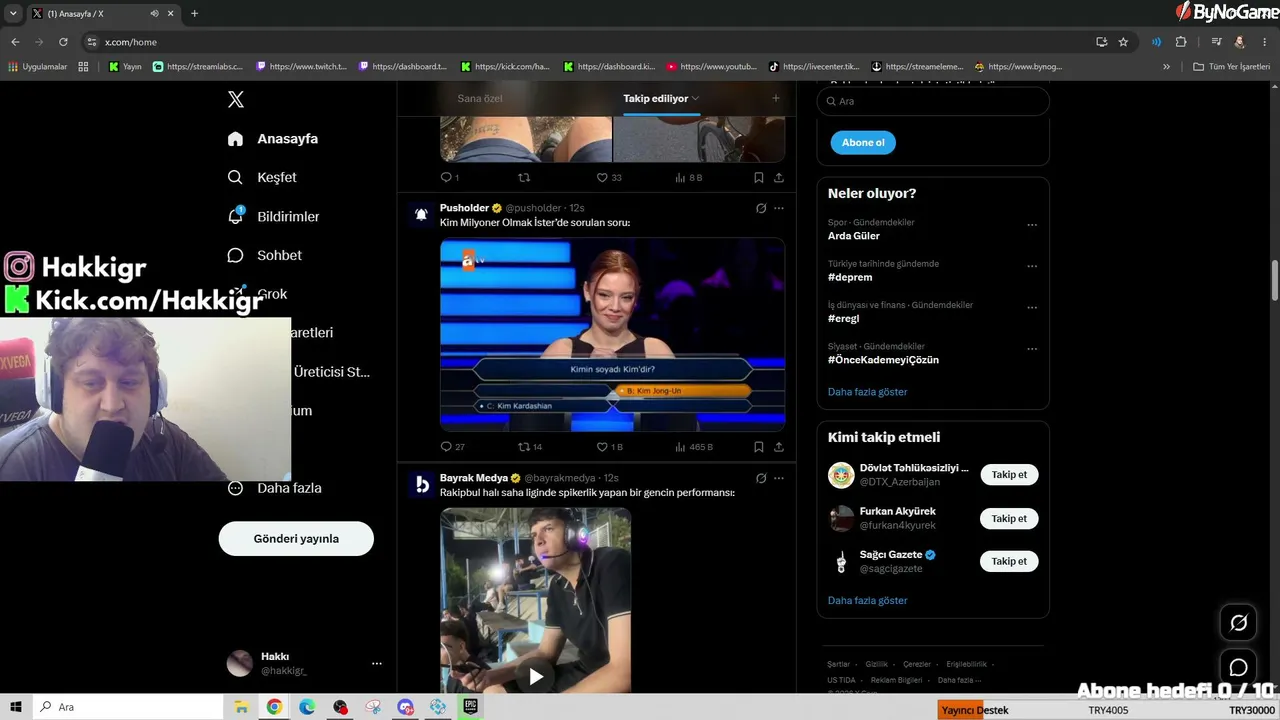The width and height of the screenshot is (1280, 720).
Task: Open Uygulamalar apps shortcut
Action: pyautogui.click(x=38, y=67)
